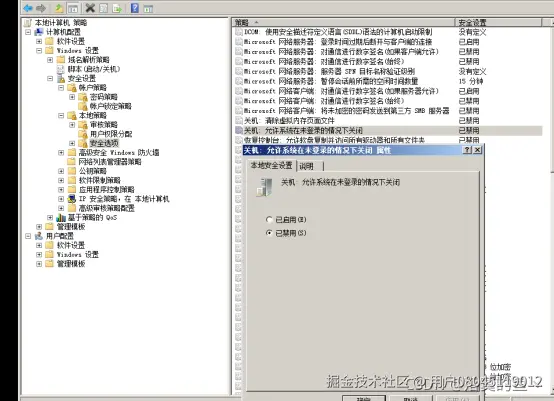Select the row Microsoft 网络客户端: 将未加密的密码发送到第三方 SMB 服务器

point(388,111)
